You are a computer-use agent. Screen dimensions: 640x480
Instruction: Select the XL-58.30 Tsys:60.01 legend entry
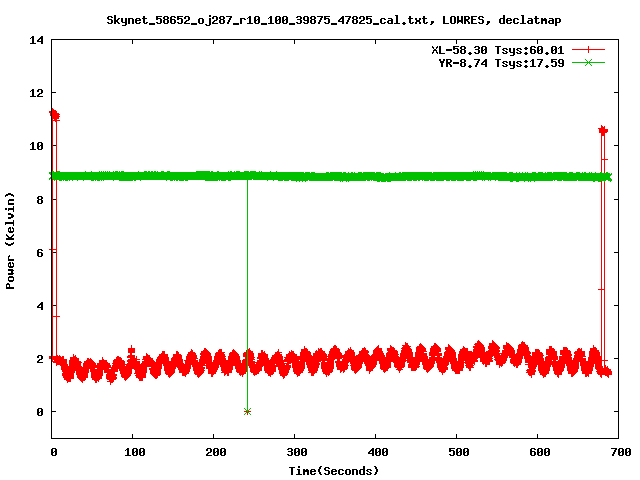point(498,50)
